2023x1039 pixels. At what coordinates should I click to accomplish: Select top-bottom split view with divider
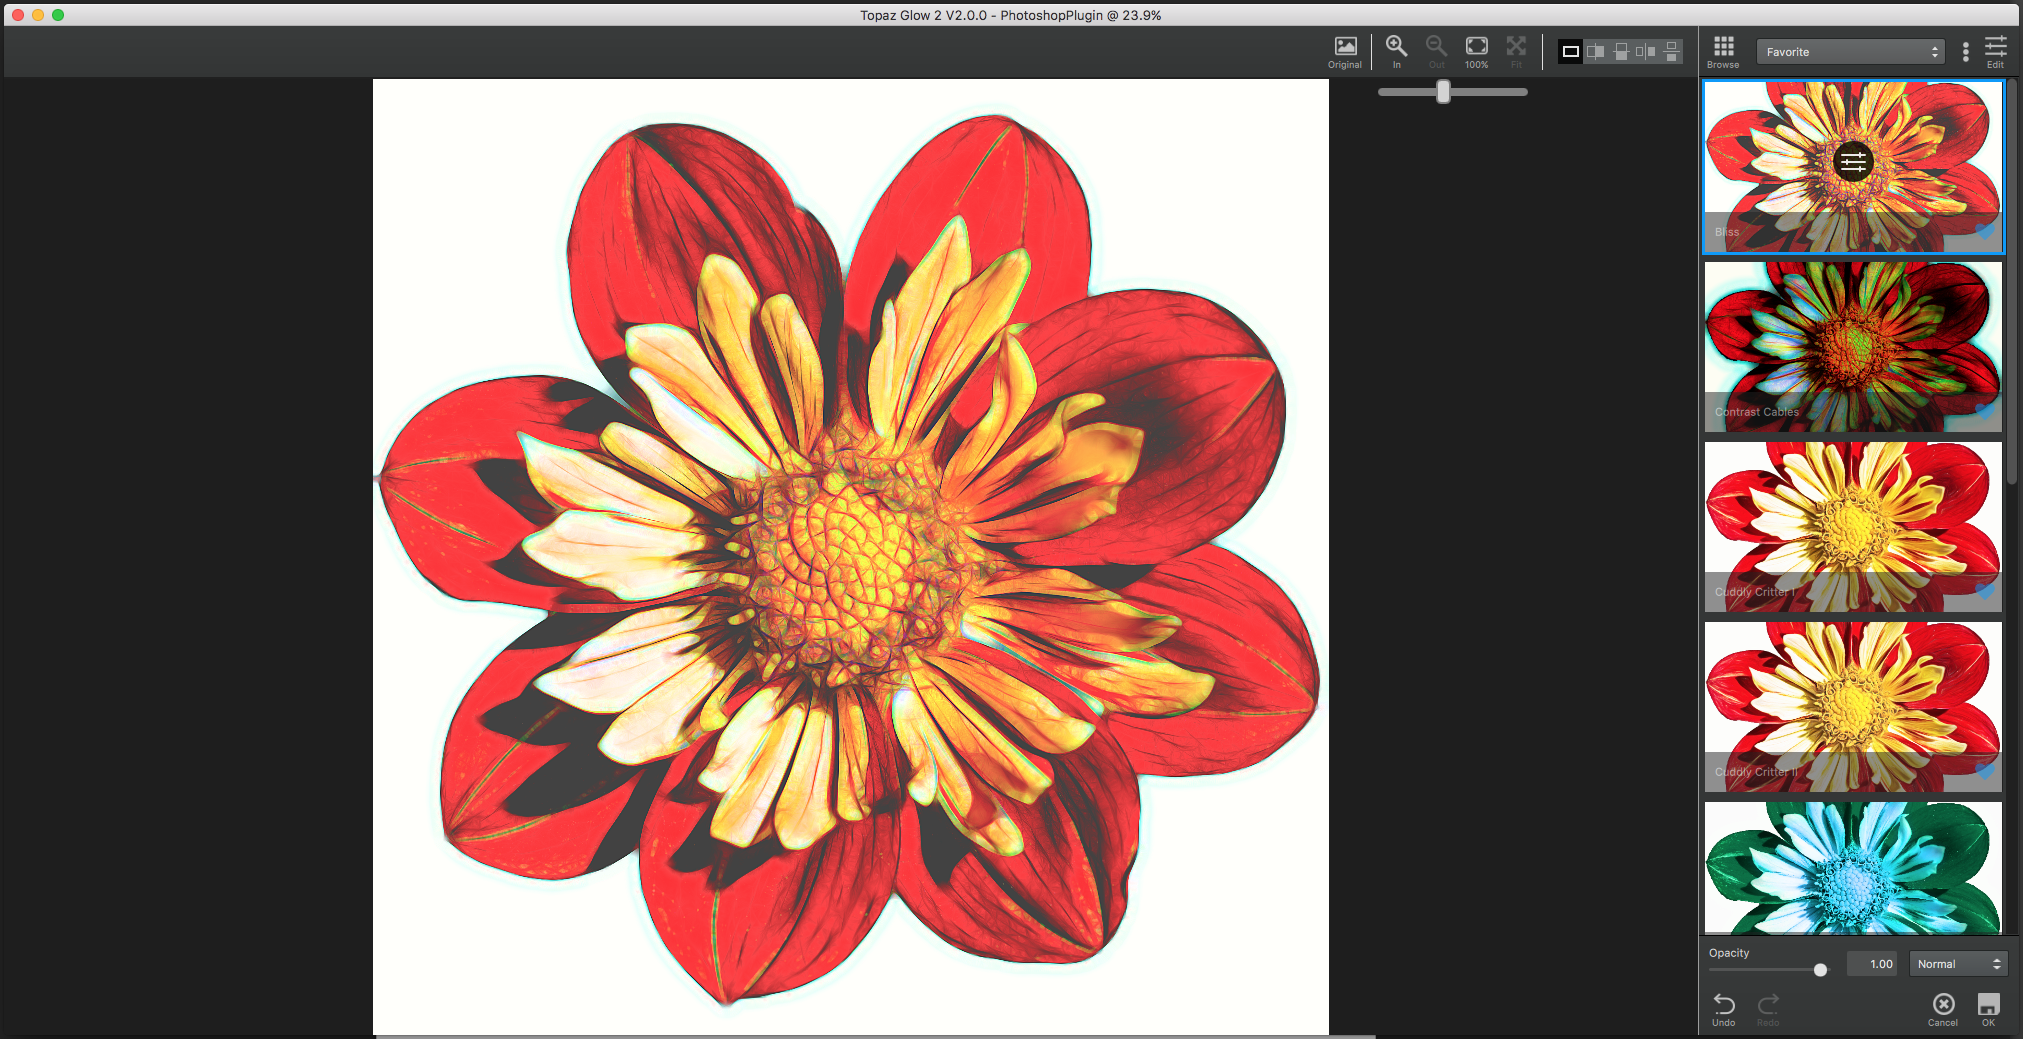click(x=1621, y=52)
